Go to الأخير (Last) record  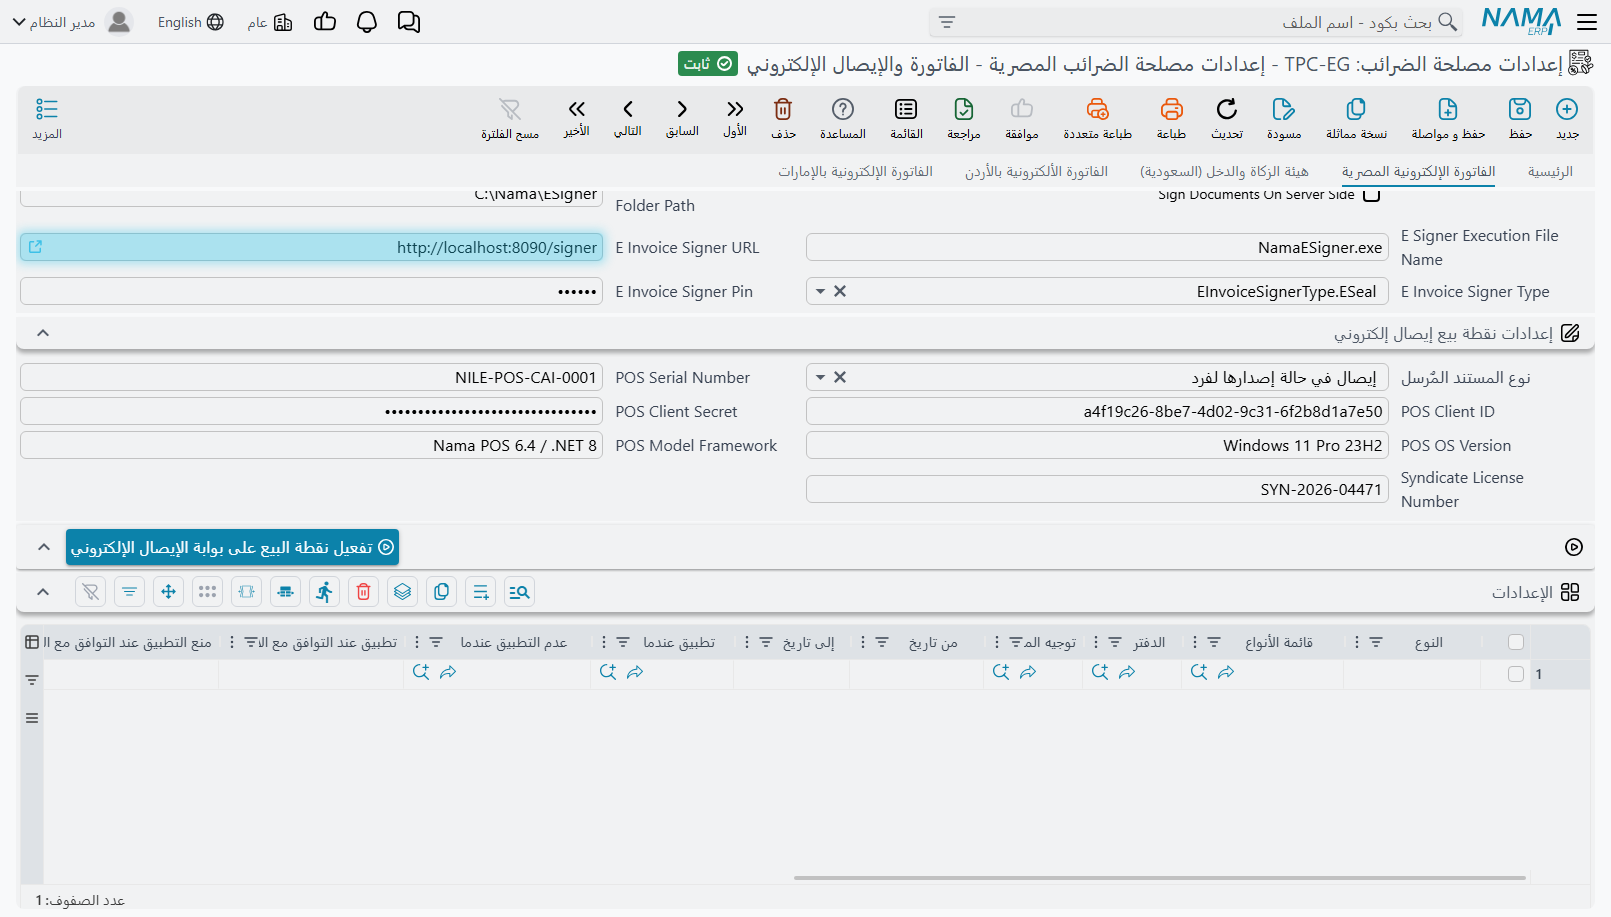pos(576,109)
